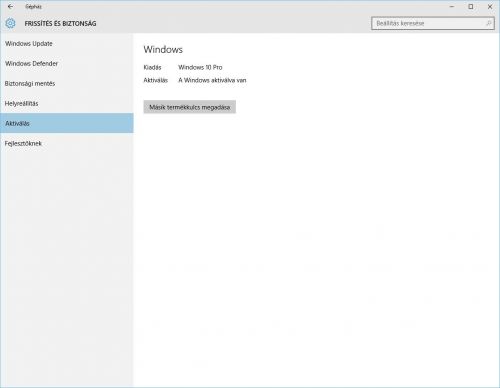
Task: Select Helyreállítás in sidebar
Action: point(67,104)
